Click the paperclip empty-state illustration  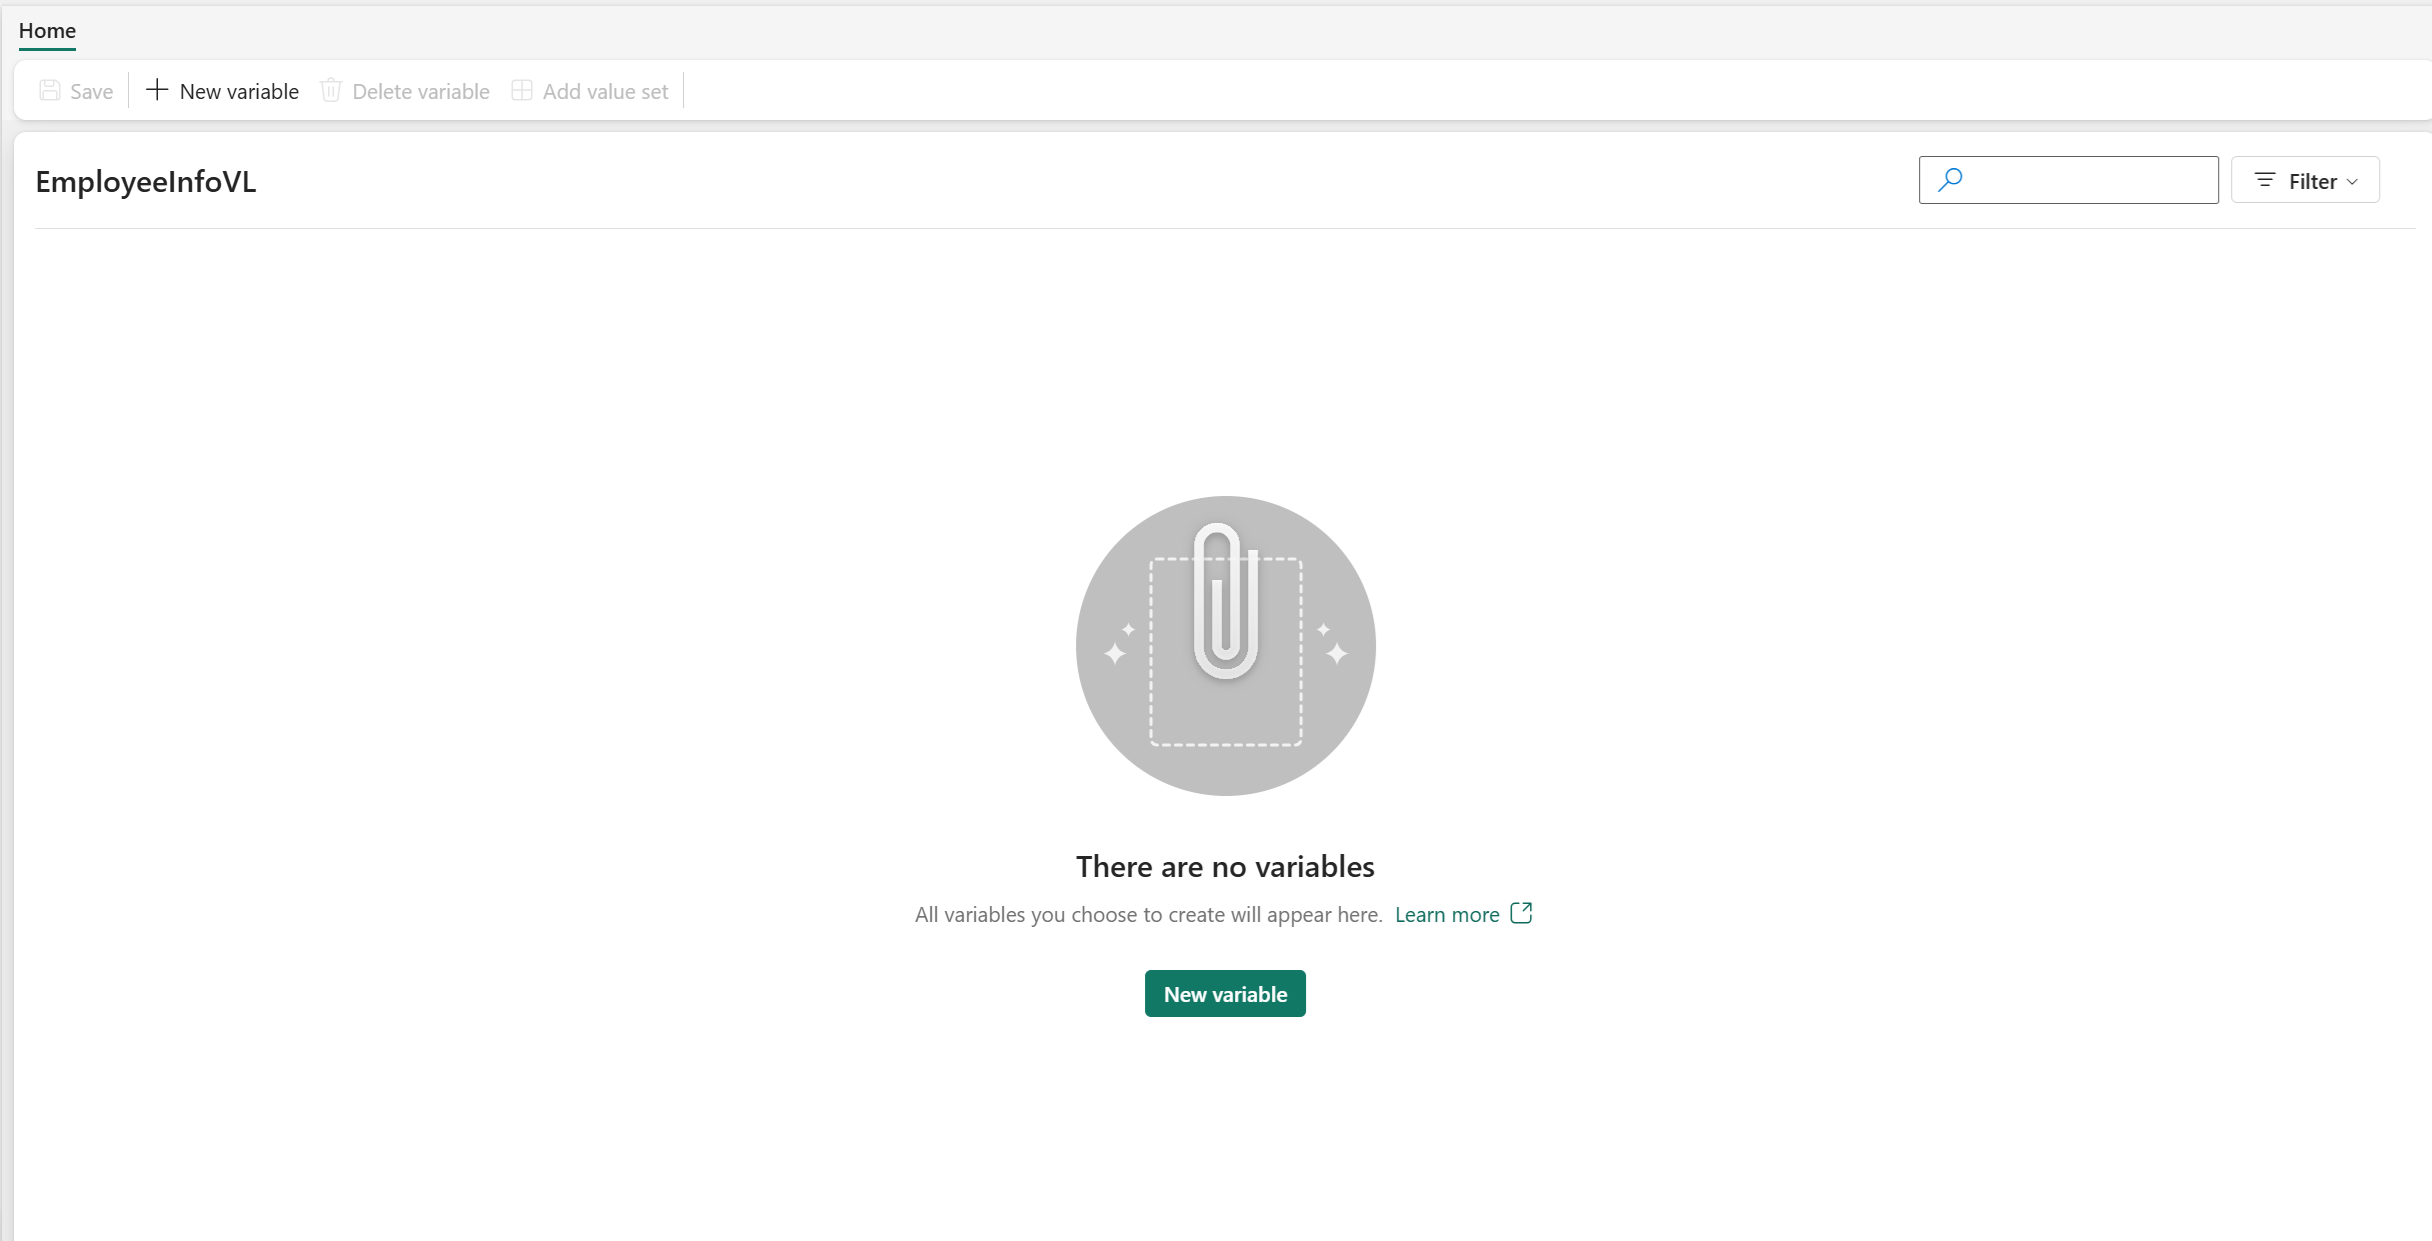coord(1225,645)
